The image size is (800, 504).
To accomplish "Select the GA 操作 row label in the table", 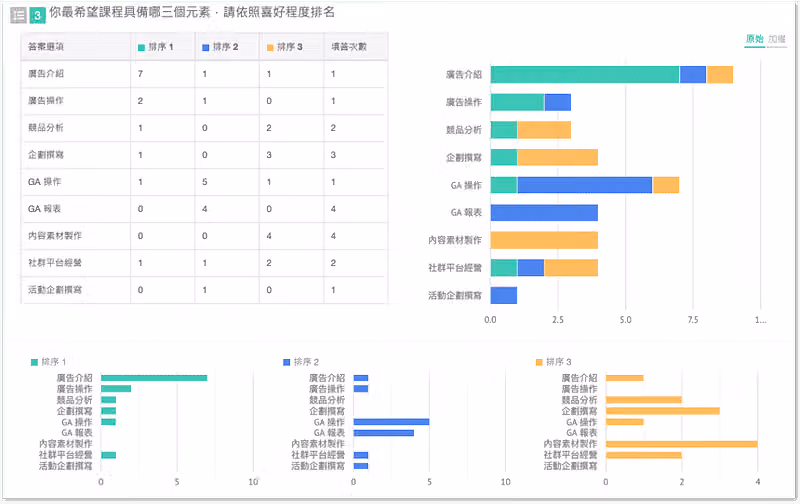I will pos(44,182).
